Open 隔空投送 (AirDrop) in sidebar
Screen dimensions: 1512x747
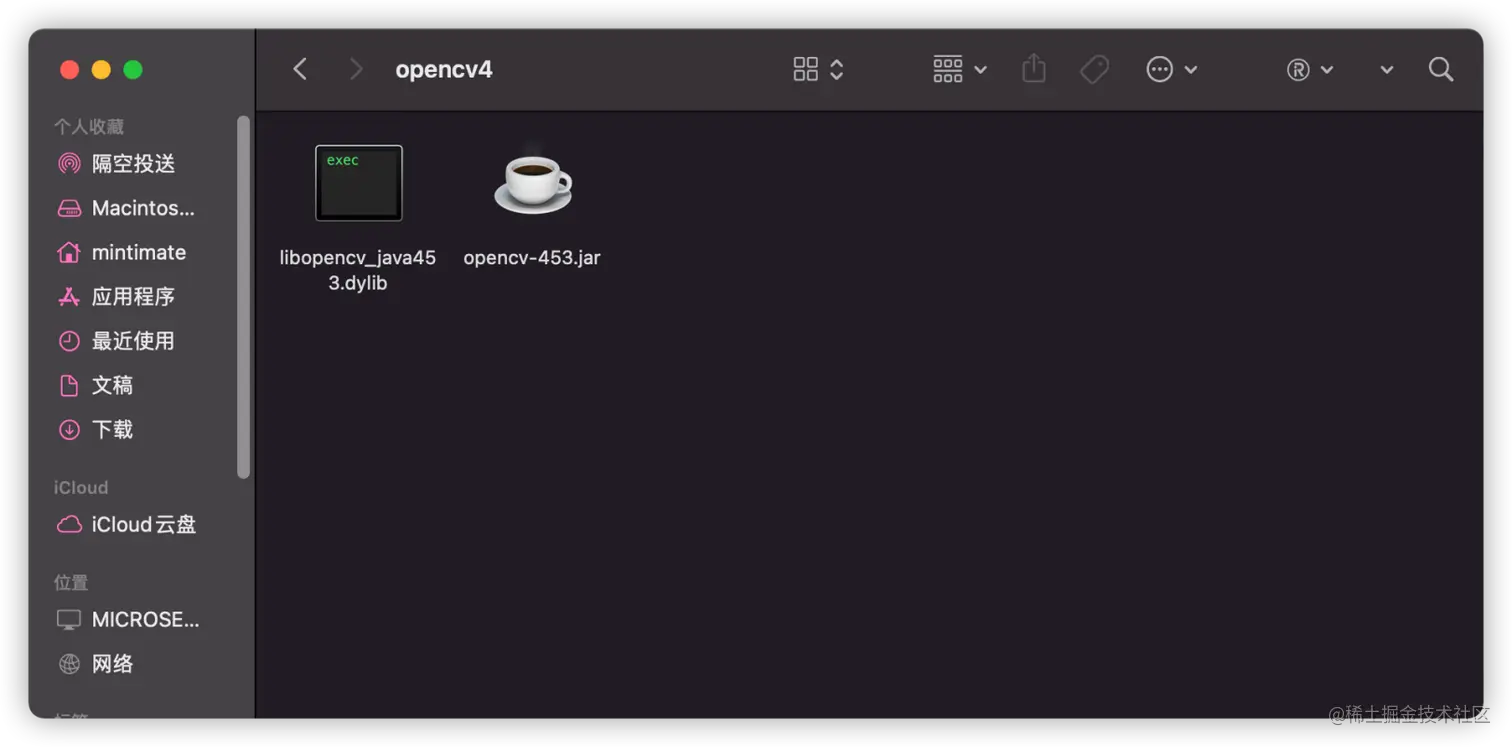coord(134,164)
